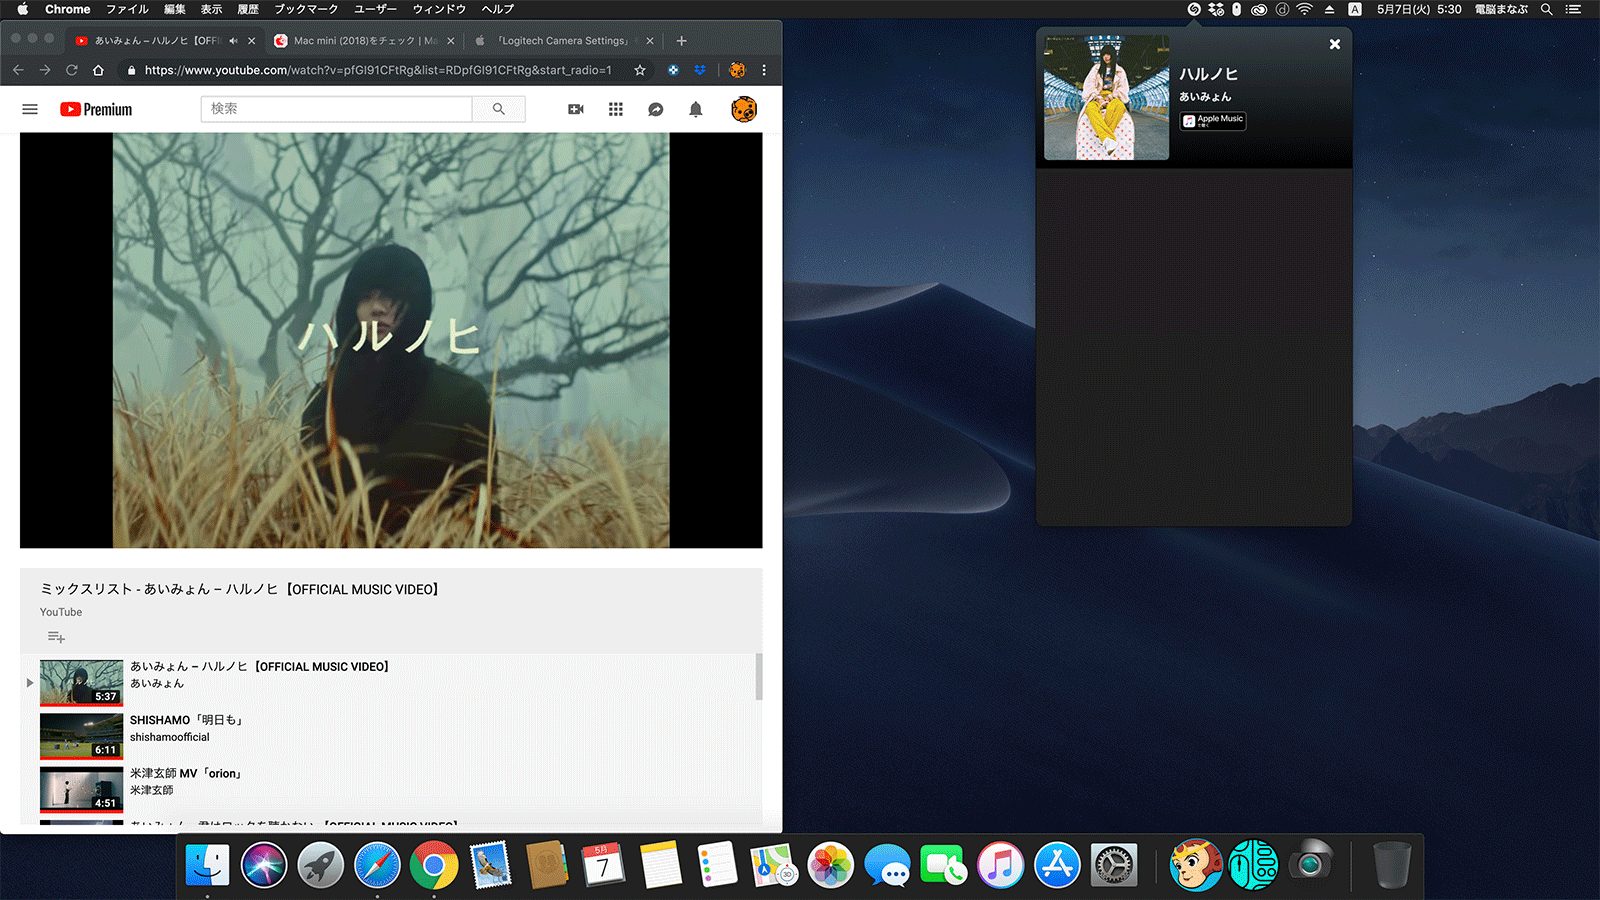The height and width of the screenshot is (900, 1600).
Task: Click into the YouTube 検索 search field
Action: click(336, 109)
